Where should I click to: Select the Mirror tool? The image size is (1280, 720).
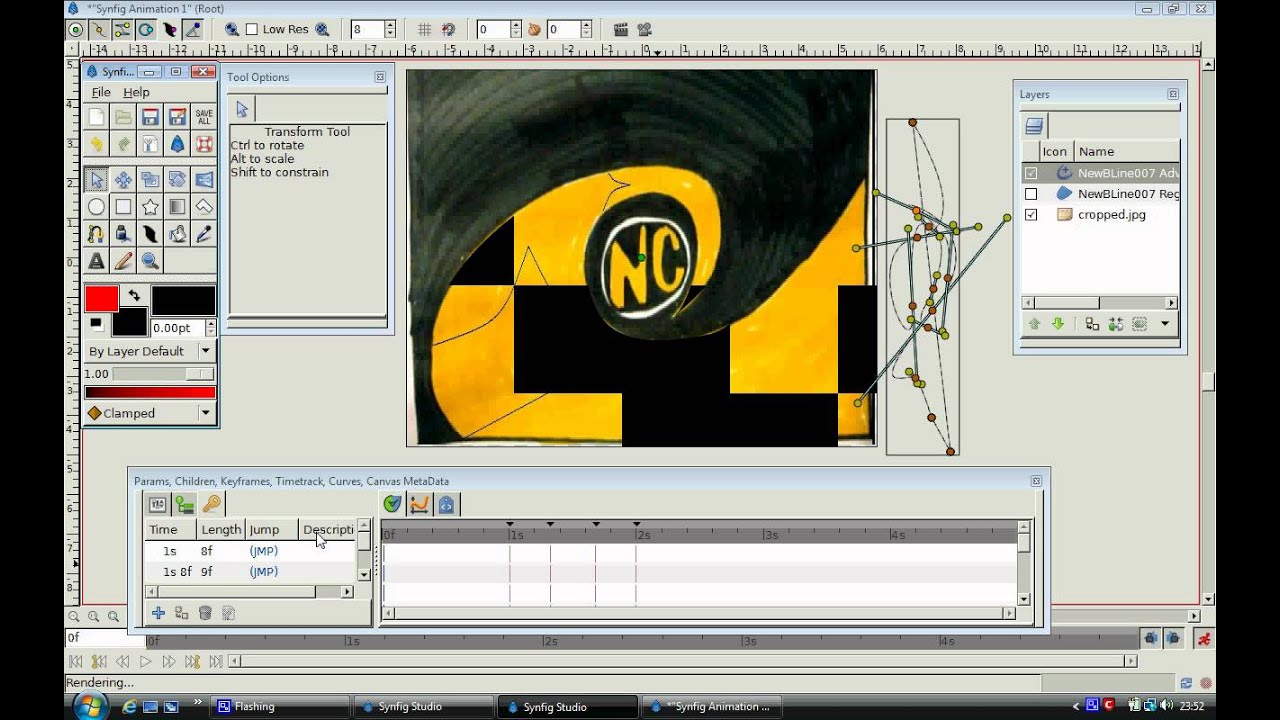point(204,180)
